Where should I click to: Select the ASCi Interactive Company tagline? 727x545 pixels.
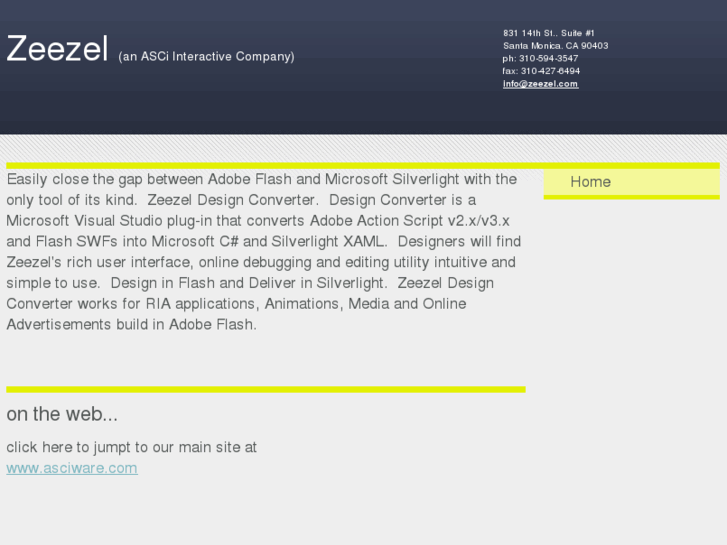coord(206,57)
